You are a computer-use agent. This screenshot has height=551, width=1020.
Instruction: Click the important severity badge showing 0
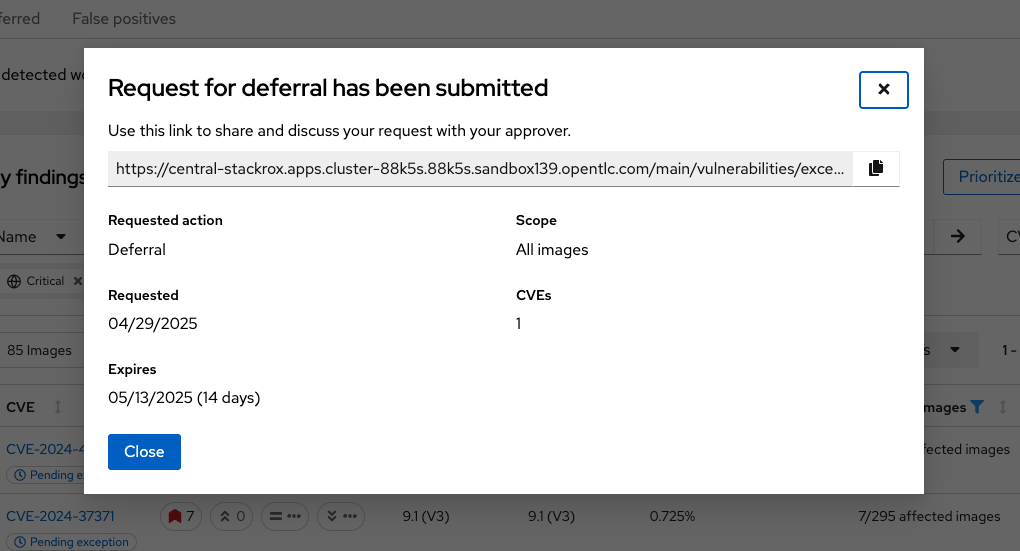(x=232, y=517)
